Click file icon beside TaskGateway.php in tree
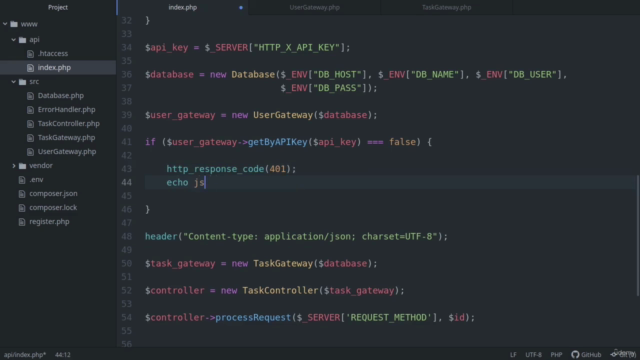 [x=30, y=138]
